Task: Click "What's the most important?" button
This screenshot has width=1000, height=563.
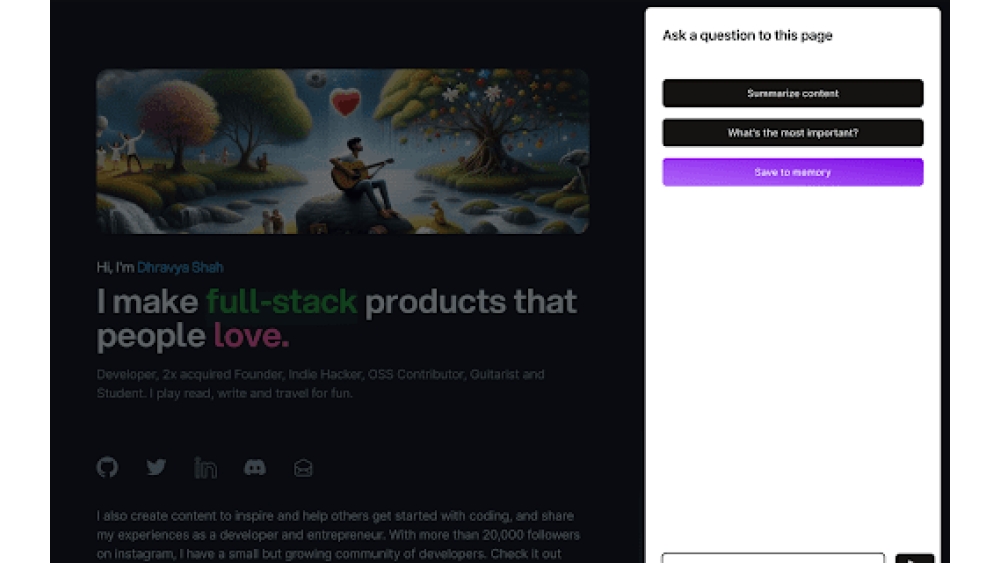Action: [x=792, y=133]
